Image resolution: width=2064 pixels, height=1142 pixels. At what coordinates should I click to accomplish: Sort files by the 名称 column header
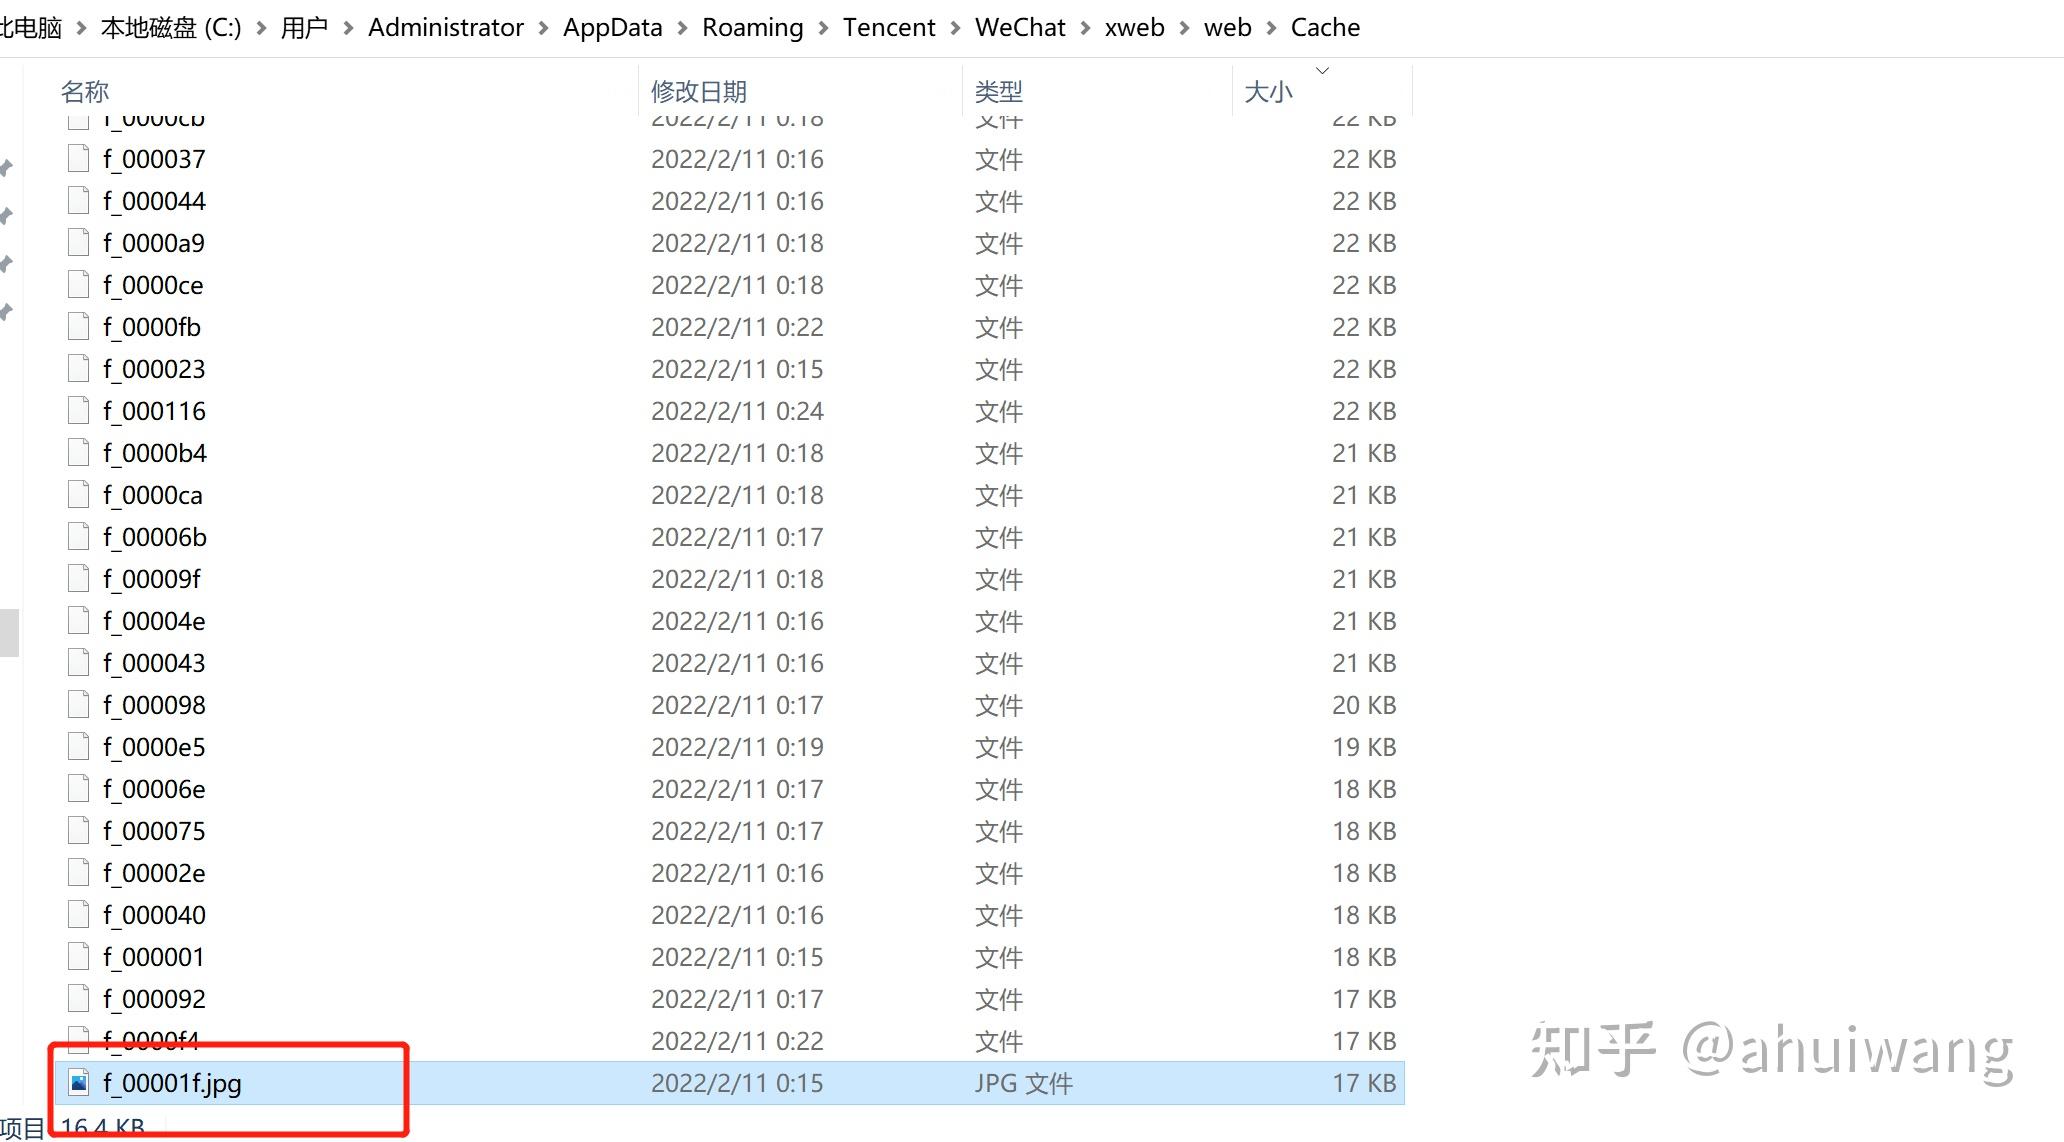point(85,92)
